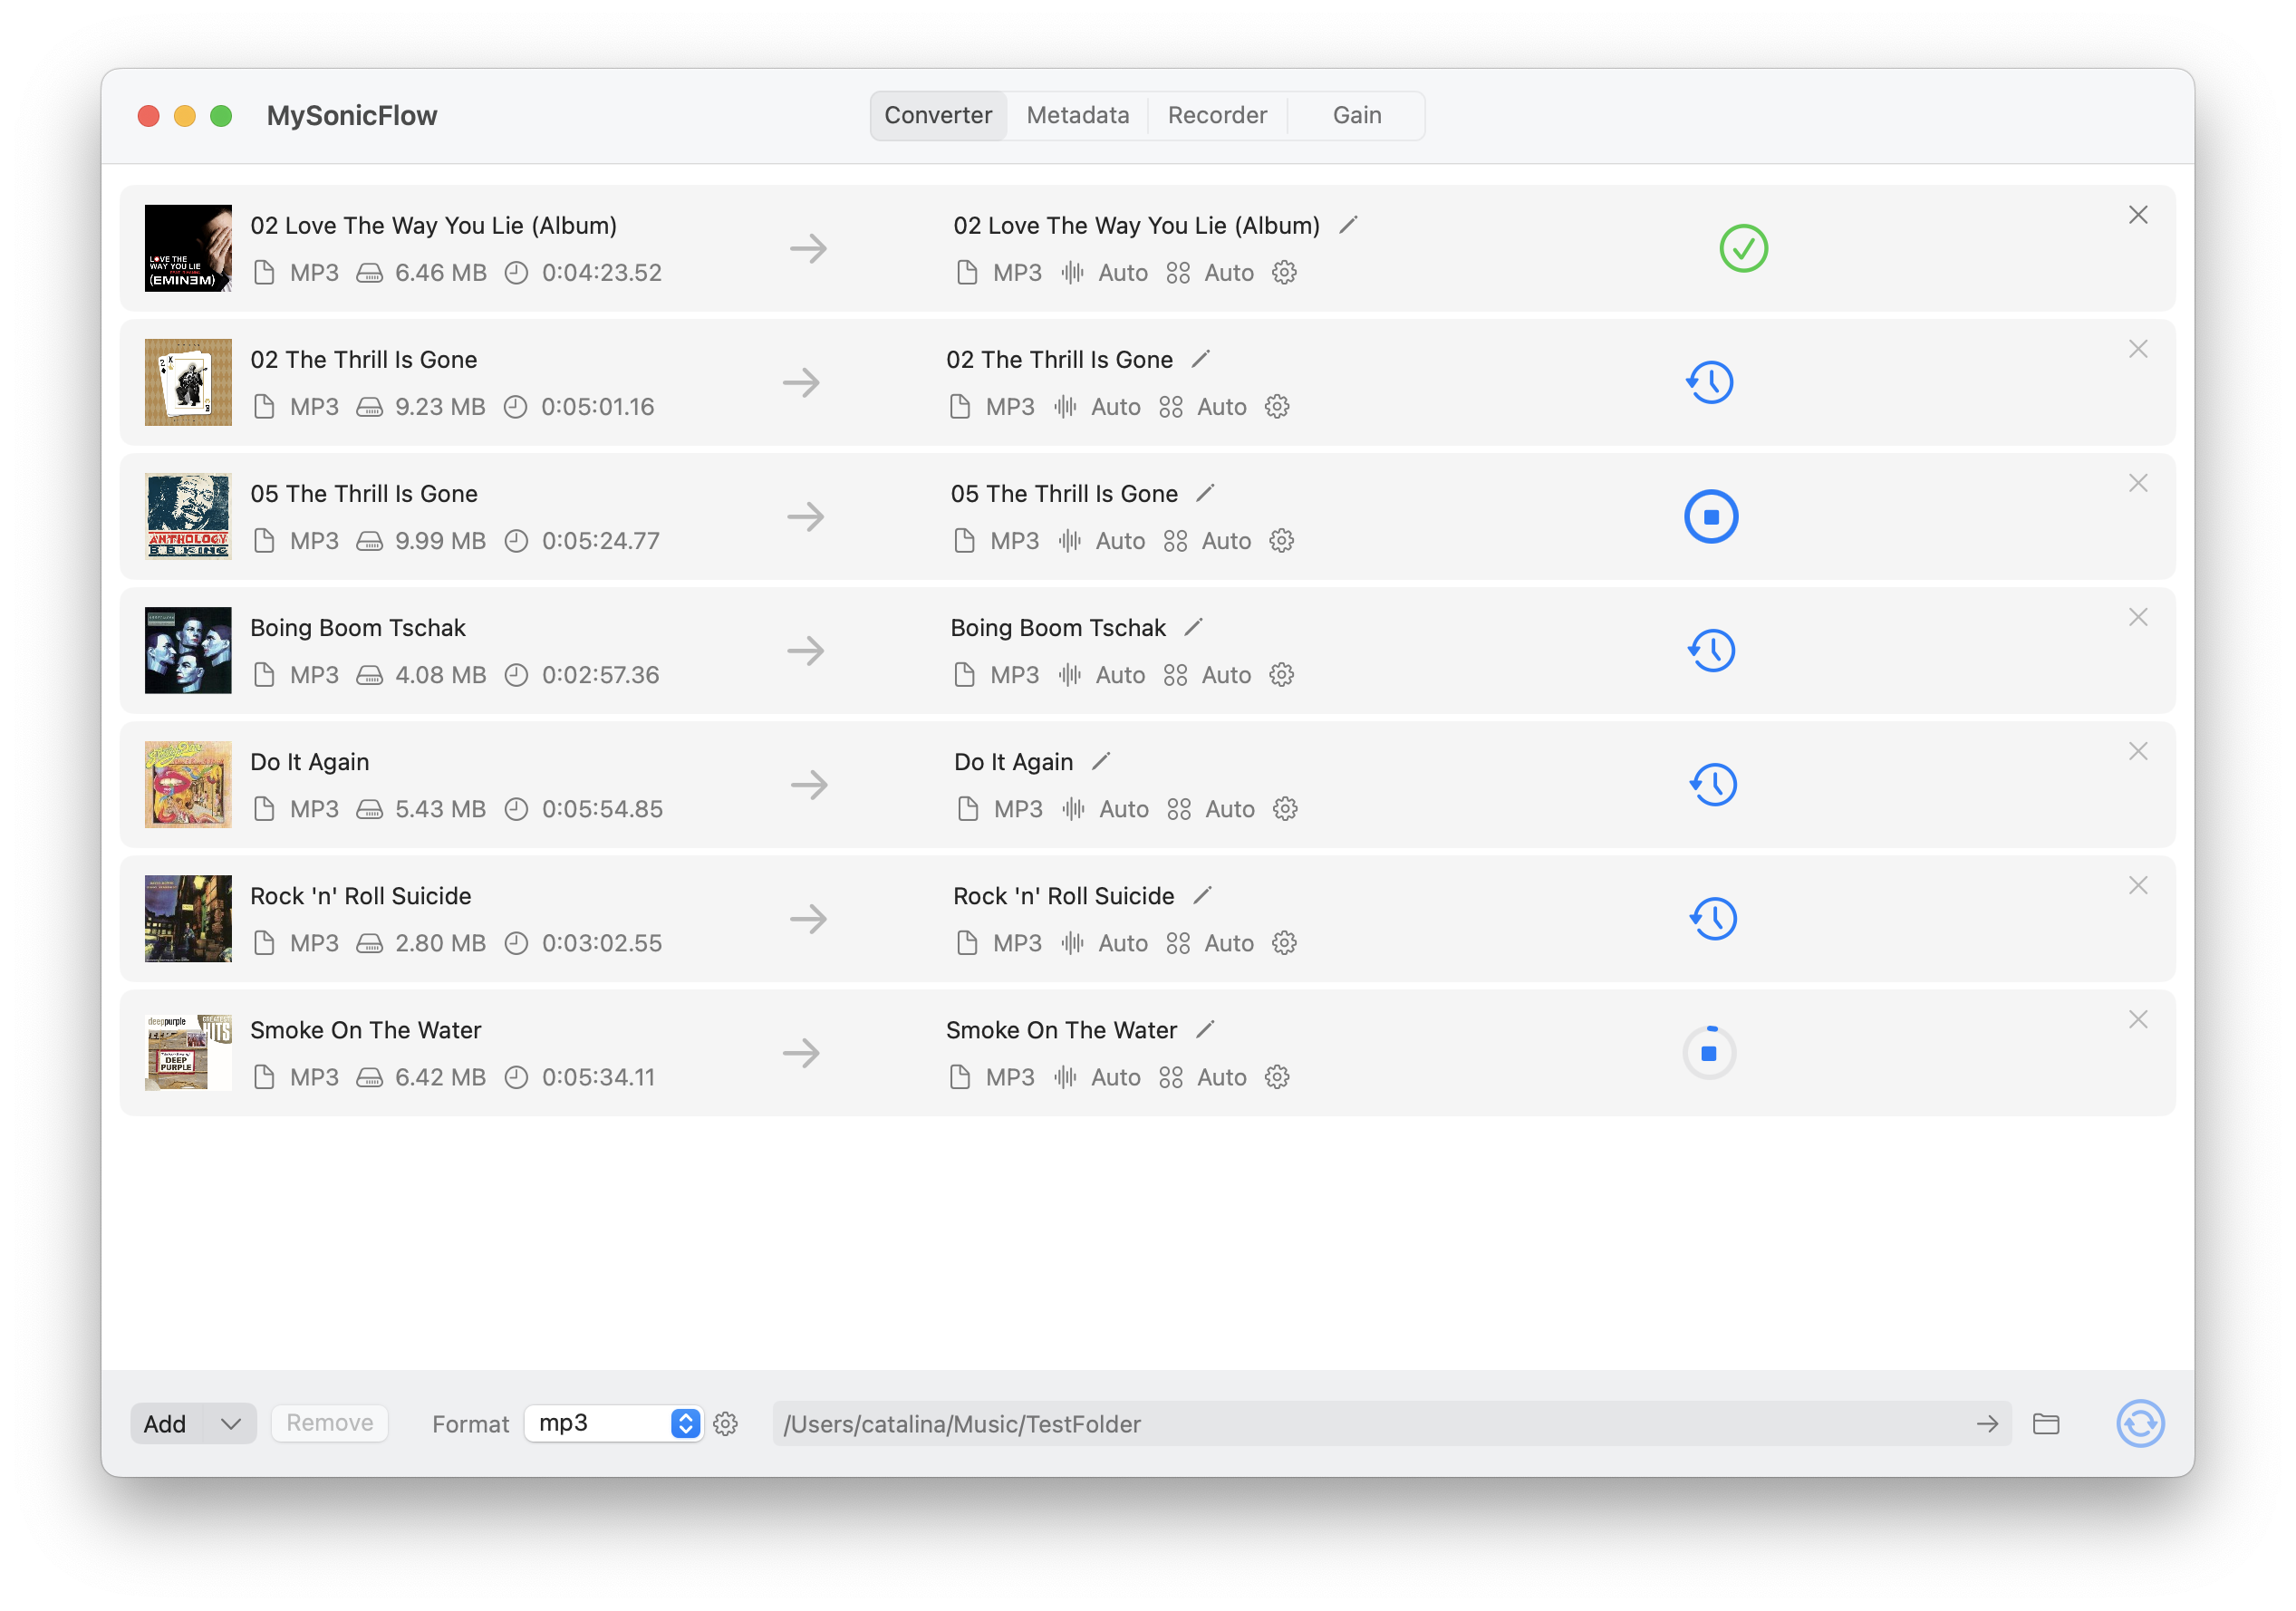This screenshot has height=1611, width=2296.
Task: Remove 02 Love The Way You Lie from list
Action: tap(2138, 215)
